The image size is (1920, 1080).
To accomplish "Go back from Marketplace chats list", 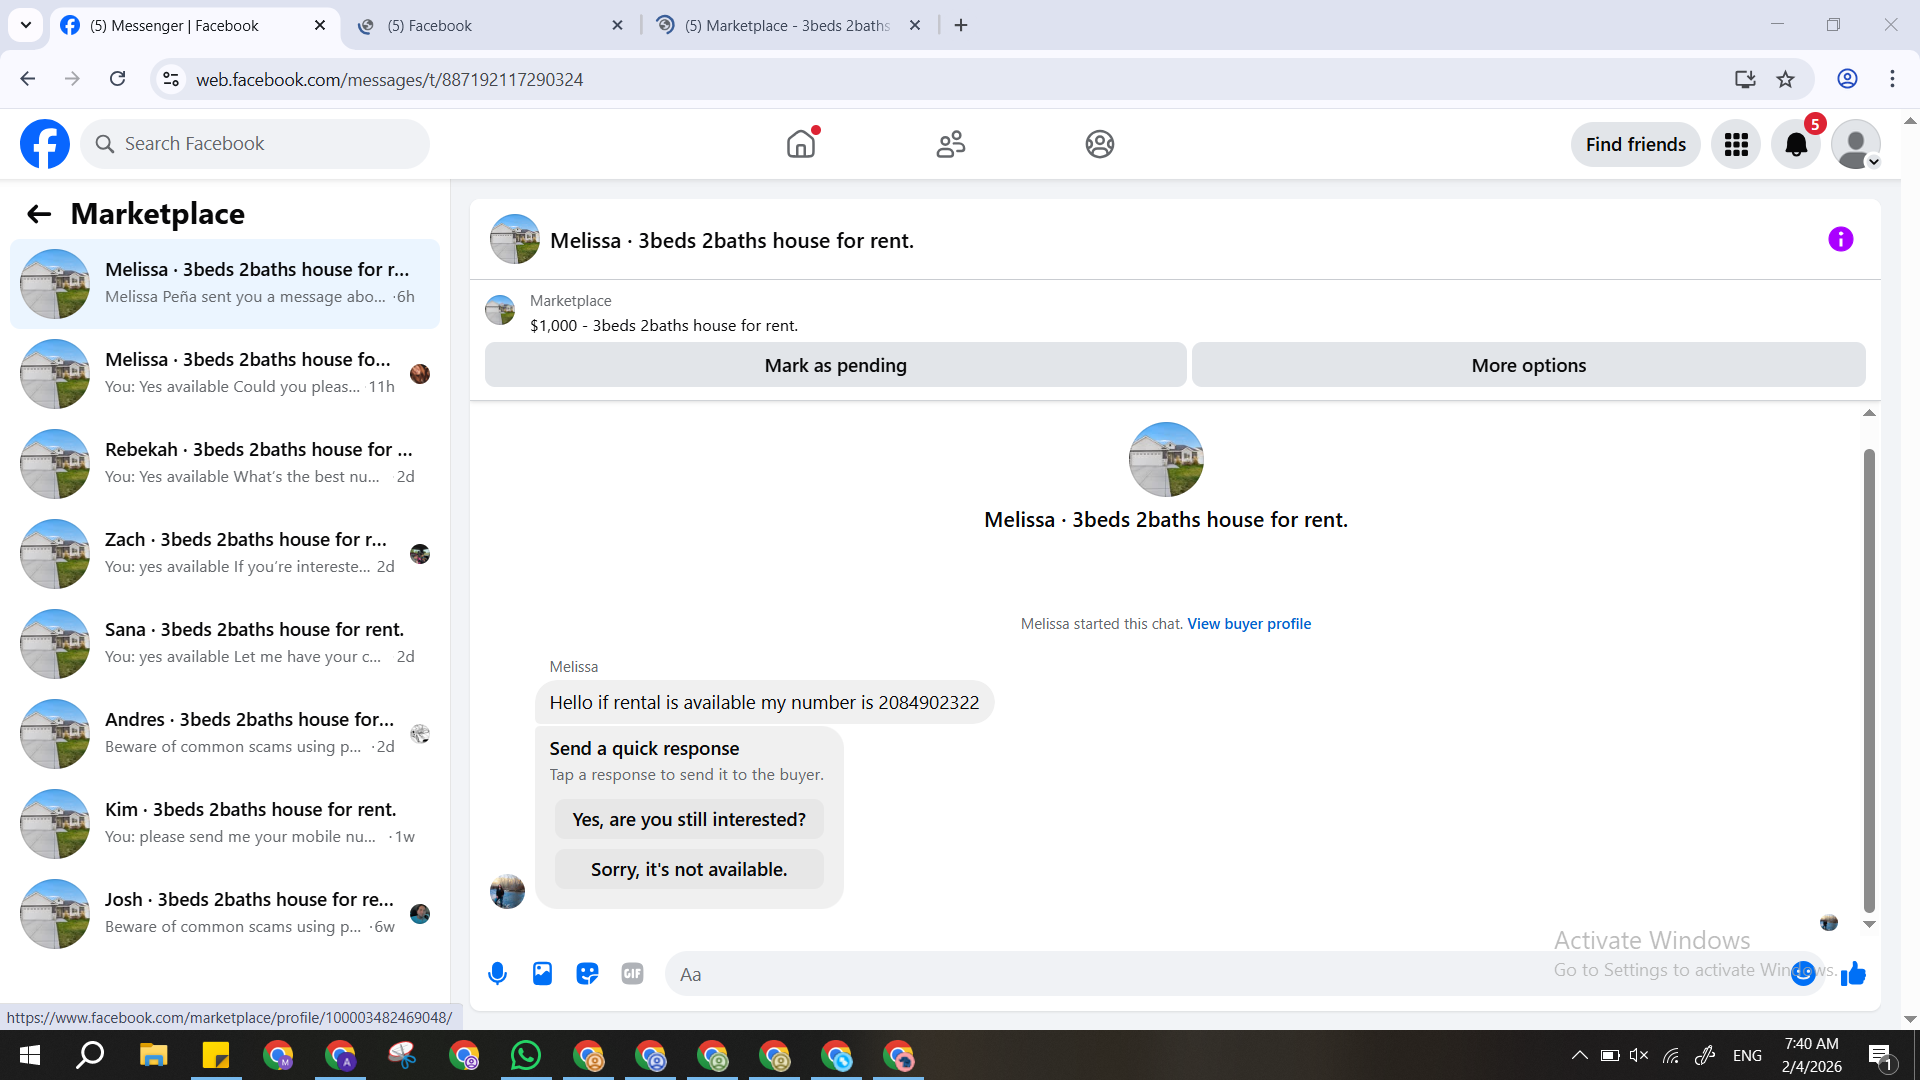I will (39, 214).
